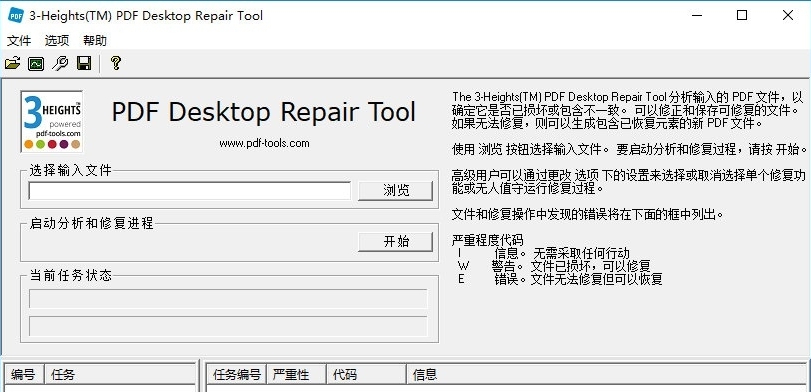
Task: Click the PDF Desktop Repair Tool heading
Action: [x=264, y=112]
